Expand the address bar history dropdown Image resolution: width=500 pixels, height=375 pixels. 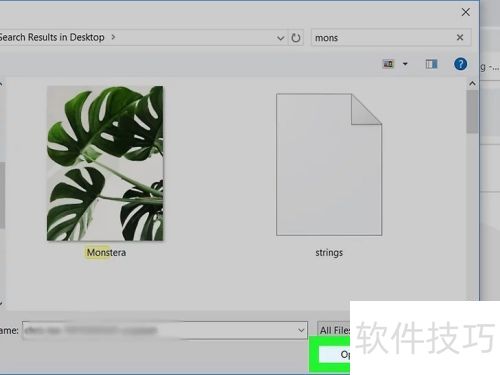[280, 38]
